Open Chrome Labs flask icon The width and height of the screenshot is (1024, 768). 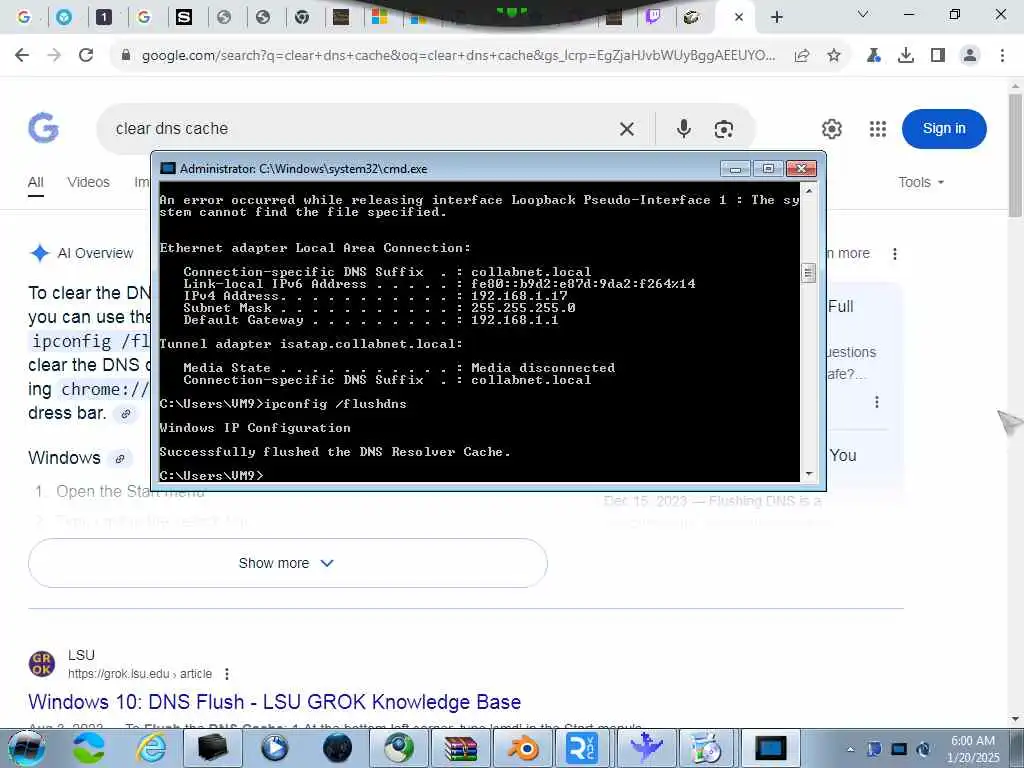coord(874,56)
